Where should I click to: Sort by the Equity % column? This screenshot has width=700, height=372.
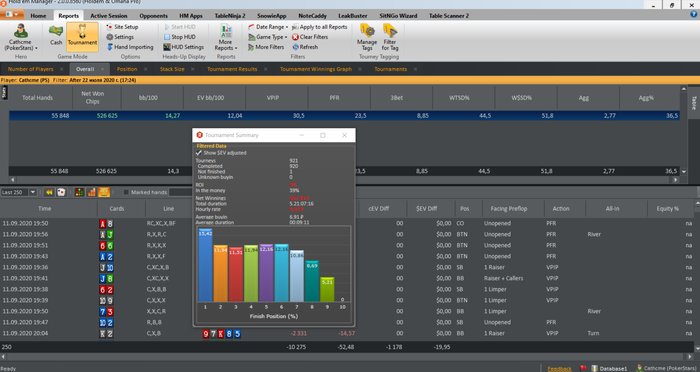click(x=667, y=209)
